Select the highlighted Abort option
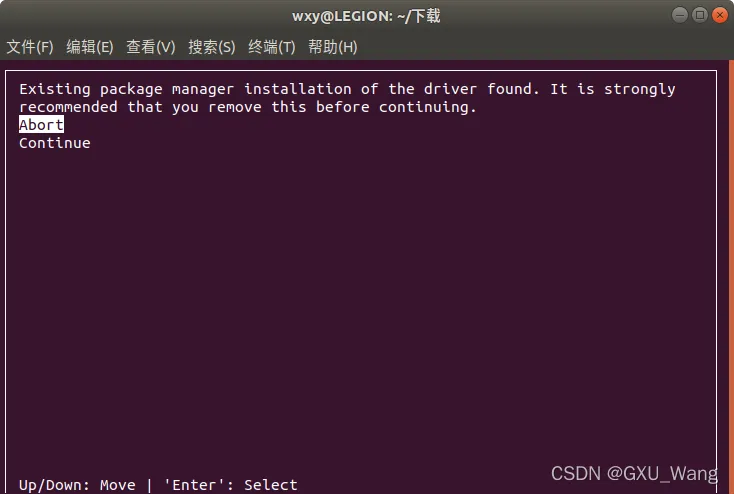 point(41,125)
